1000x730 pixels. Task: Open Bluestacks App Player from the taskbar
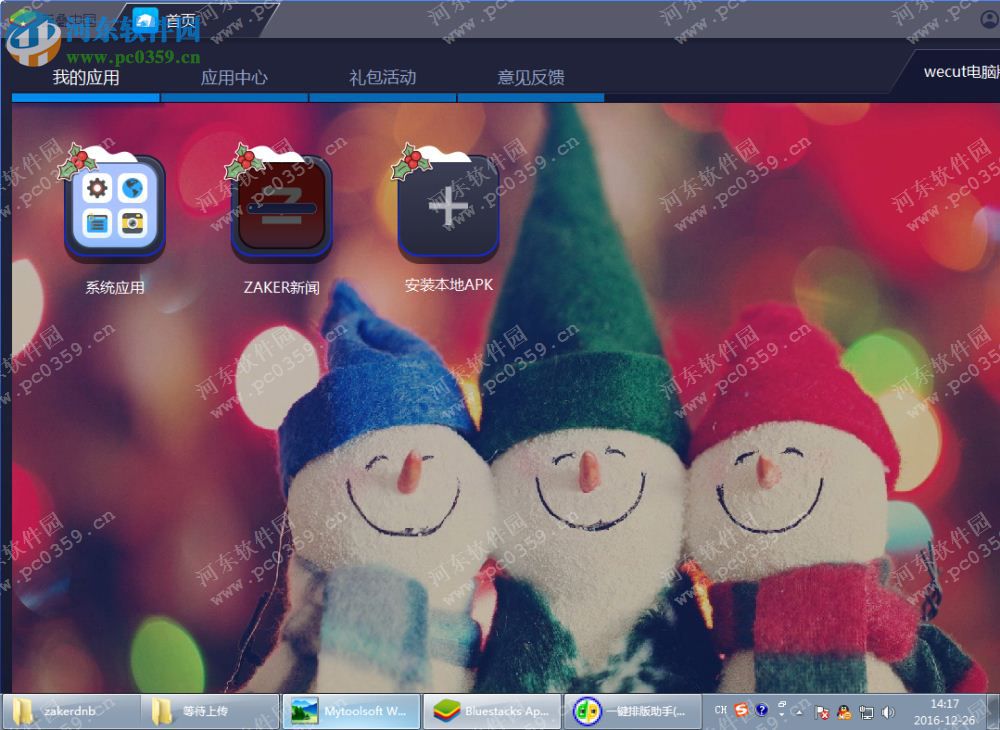point(487,711)
